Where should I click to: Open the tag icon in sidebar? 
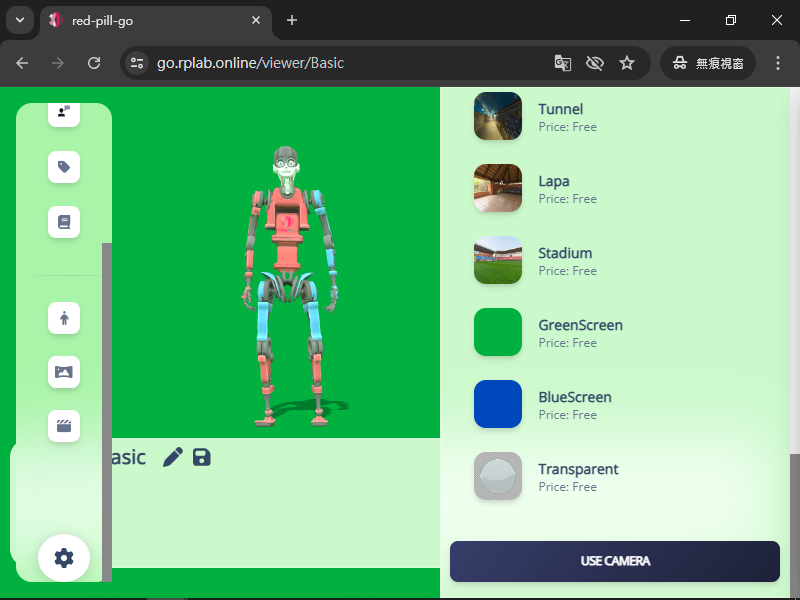(64, 167)
